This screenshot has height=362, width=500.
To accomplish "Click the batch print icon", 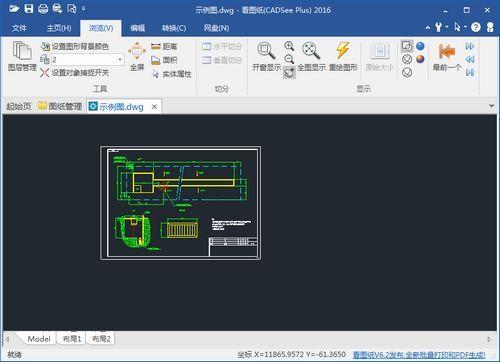I will (57, 9).
